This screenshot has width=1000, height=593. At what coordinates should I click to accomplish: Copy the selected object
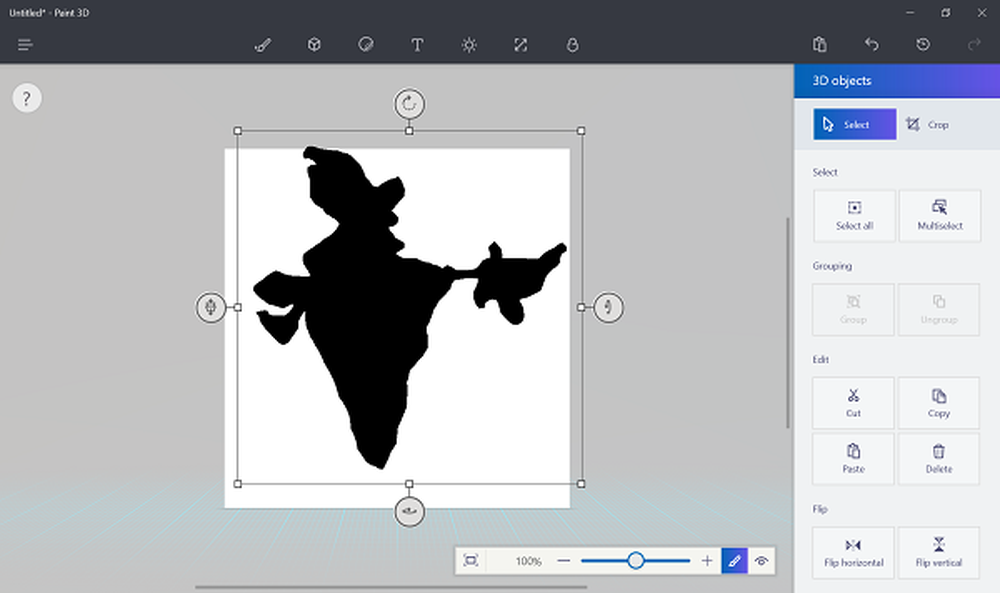point(939,403)
